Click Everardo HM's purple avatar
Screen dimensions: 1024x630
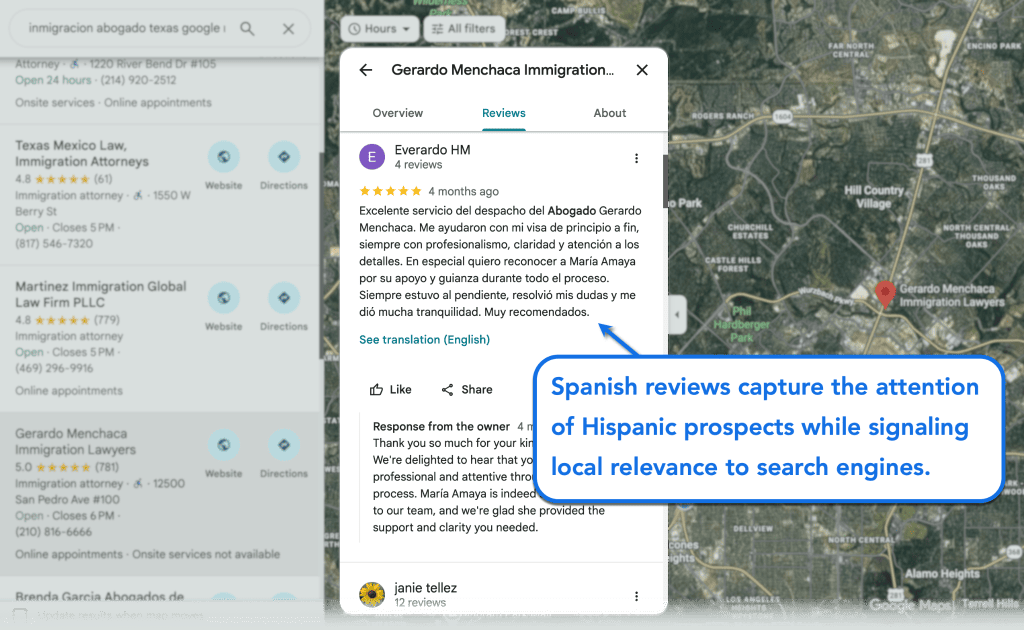coord(372,157)
